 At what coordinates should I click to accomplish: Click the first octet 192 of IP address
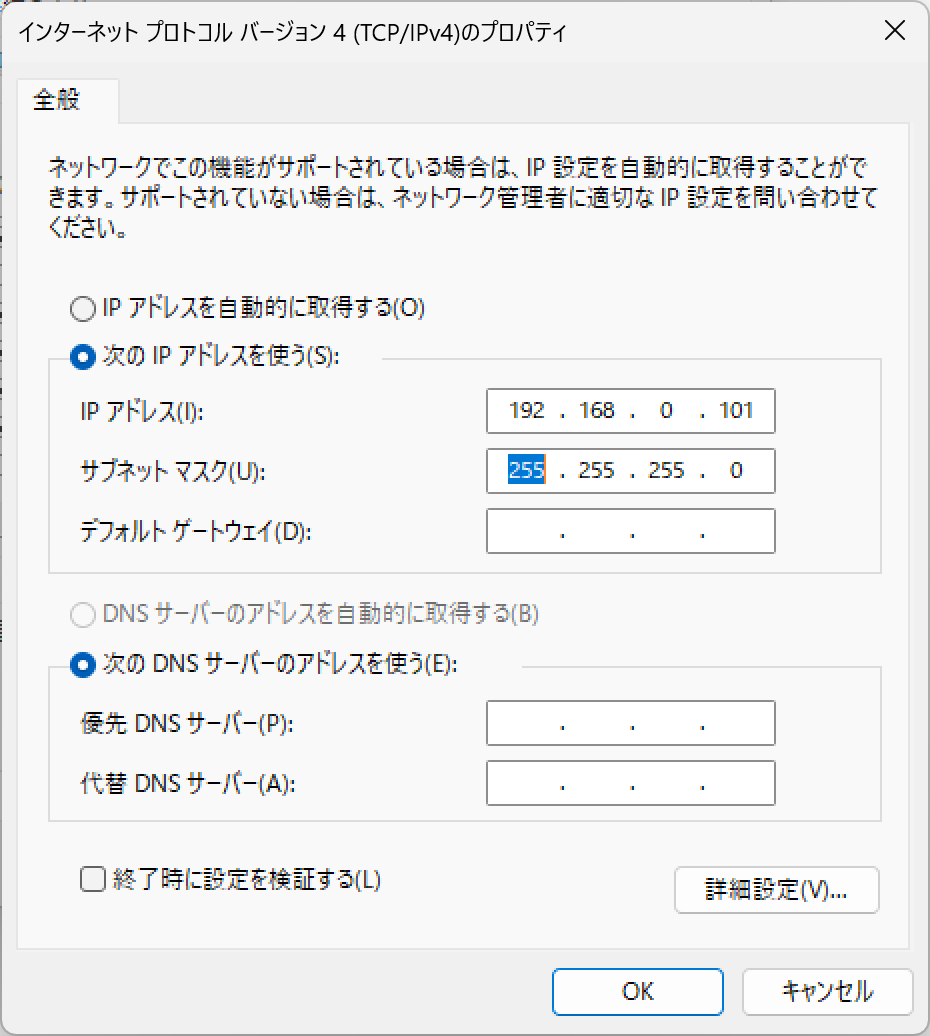coord(527,410)
